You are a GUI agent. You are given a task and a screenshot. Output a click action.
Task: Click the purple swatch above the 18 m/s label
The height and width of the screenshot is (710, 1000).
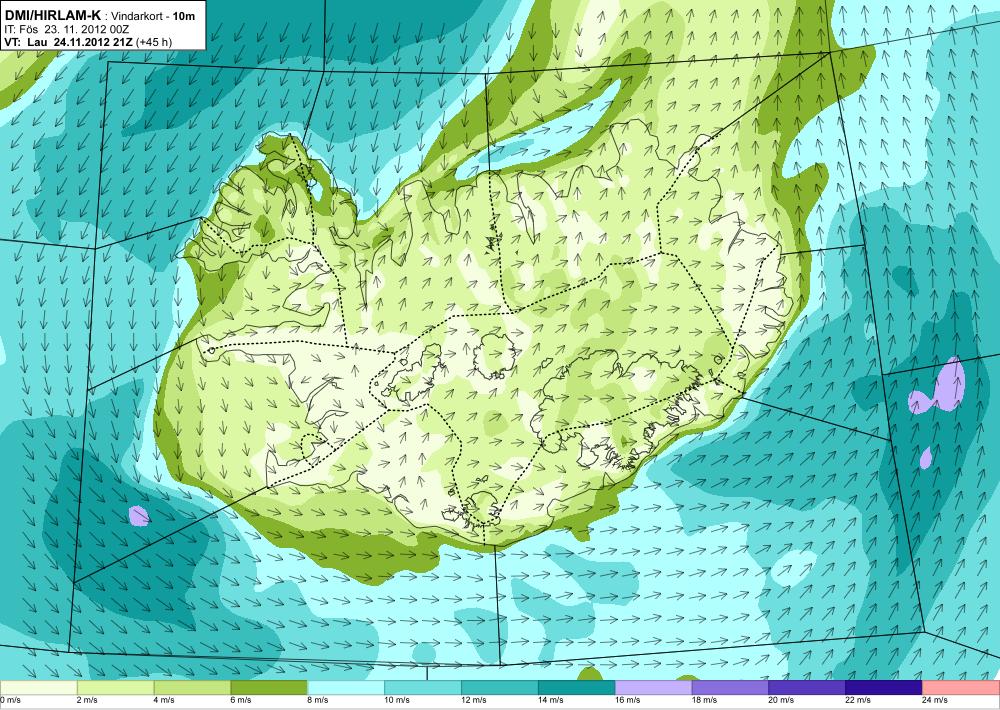pos(730,688)
